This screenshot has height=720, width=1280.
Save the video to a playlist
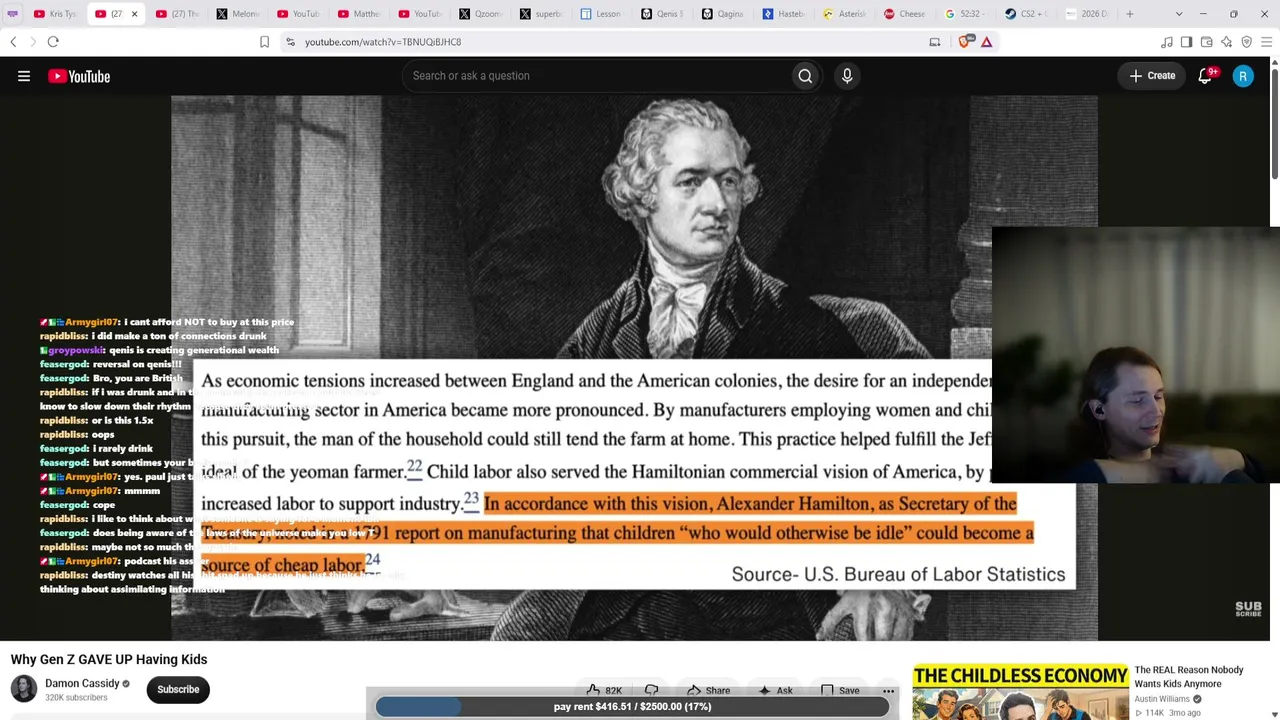coord(838,690)
